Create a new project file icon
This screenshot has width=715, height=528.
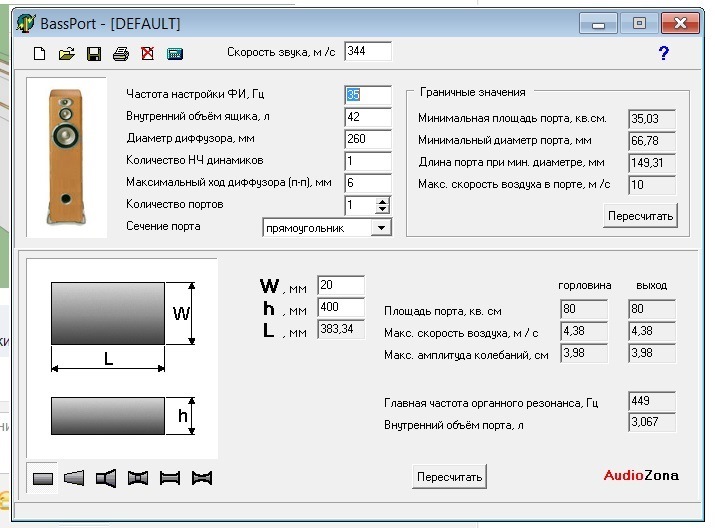(x=40, y=54)
